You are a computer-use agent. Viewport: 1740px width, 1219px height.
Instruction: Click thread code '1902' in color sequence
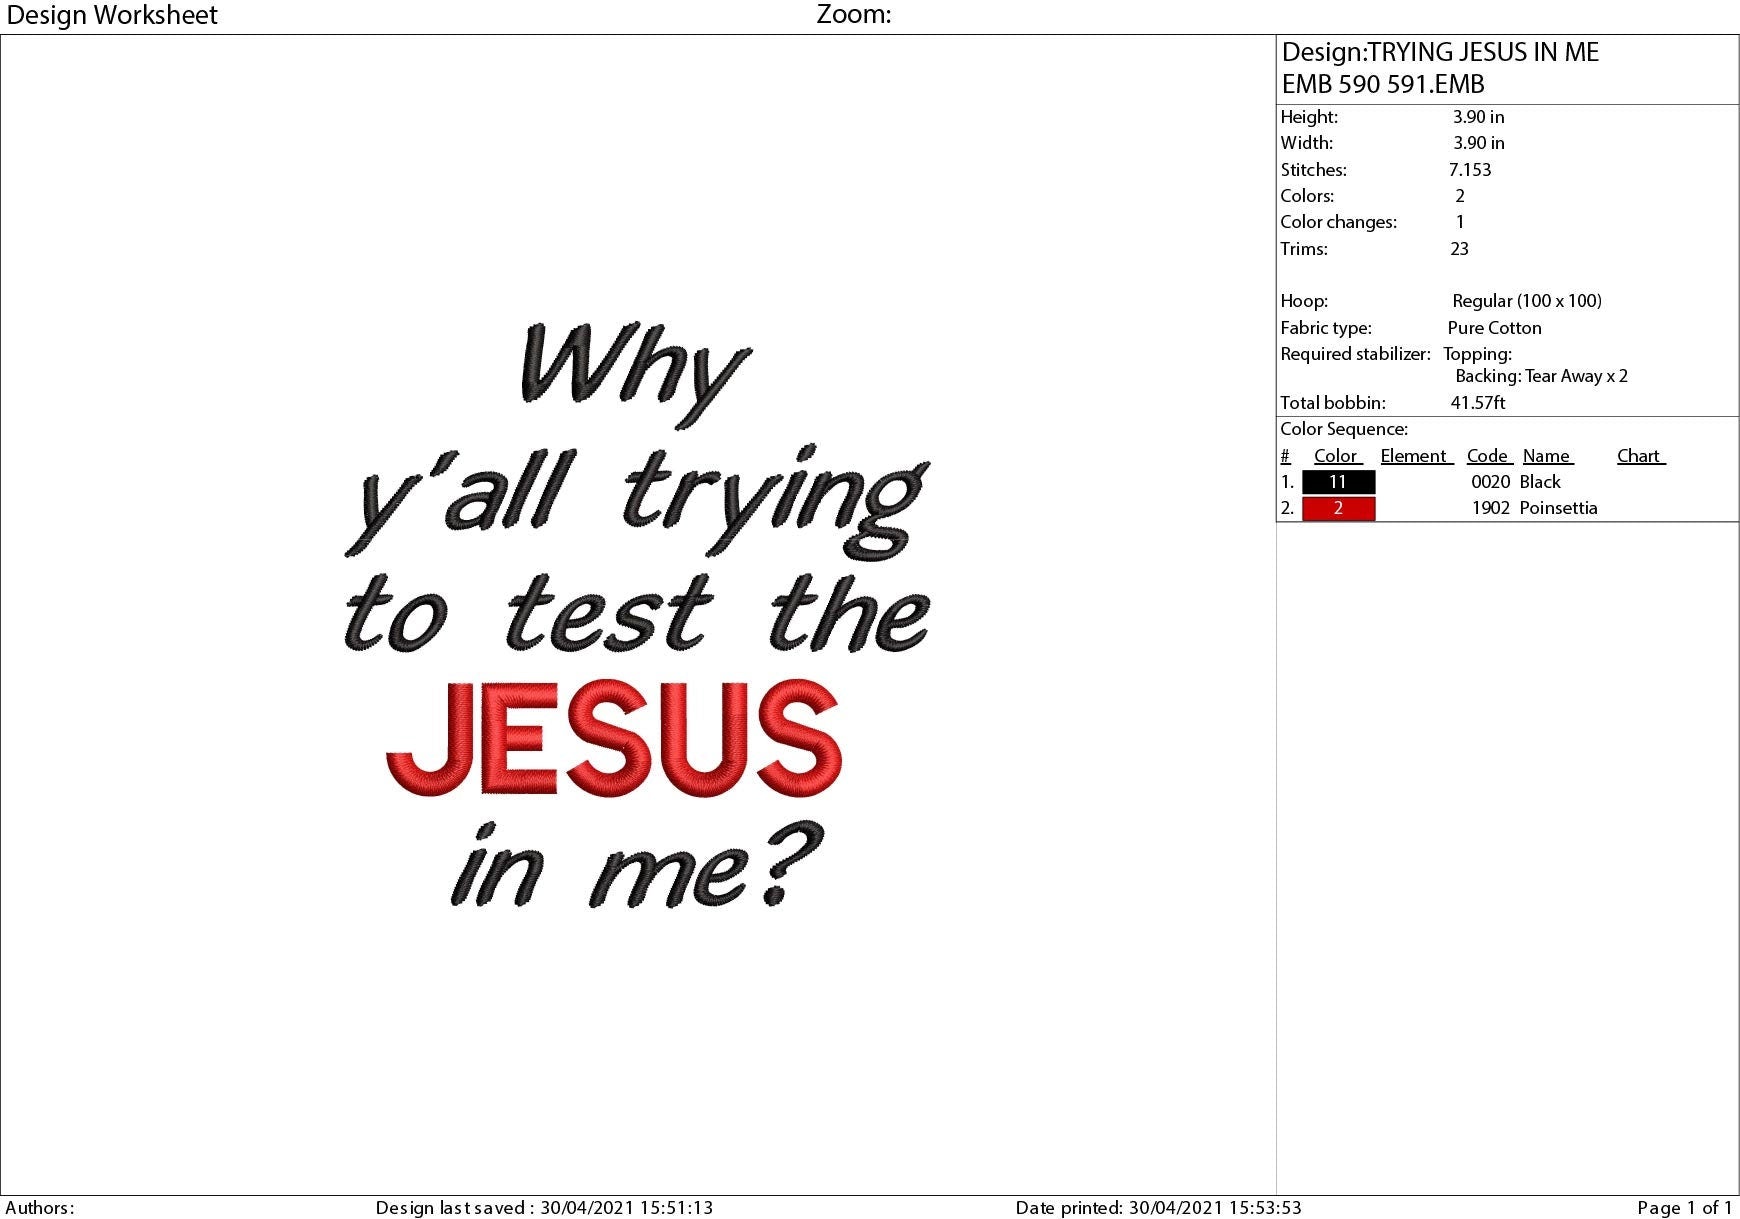[1490, 508]
